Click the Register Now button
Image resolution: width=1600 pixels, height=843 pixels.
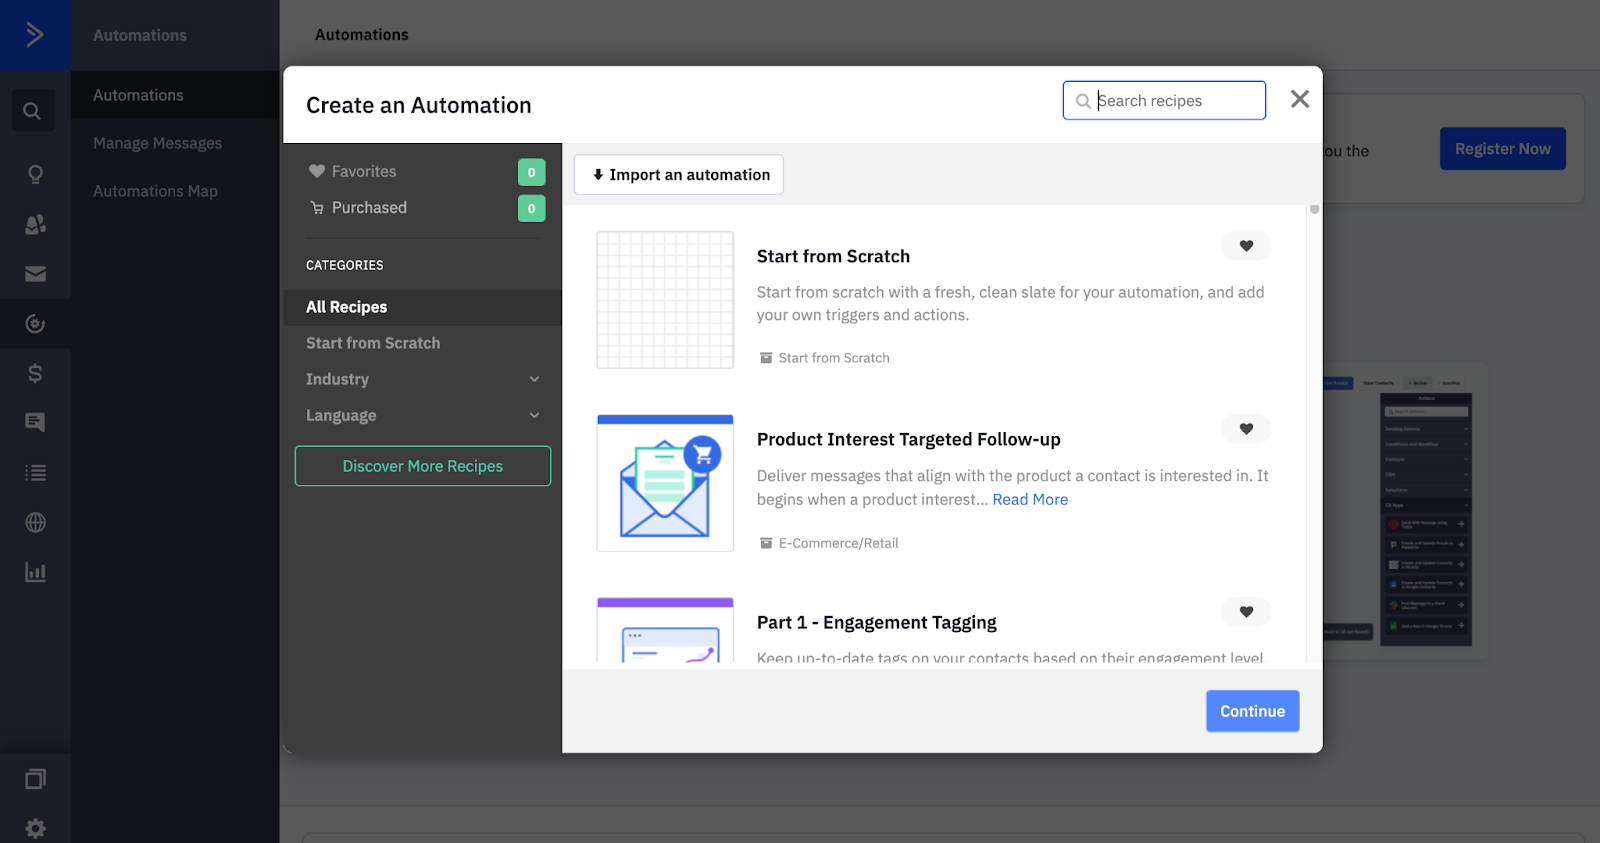(1503, 149)
